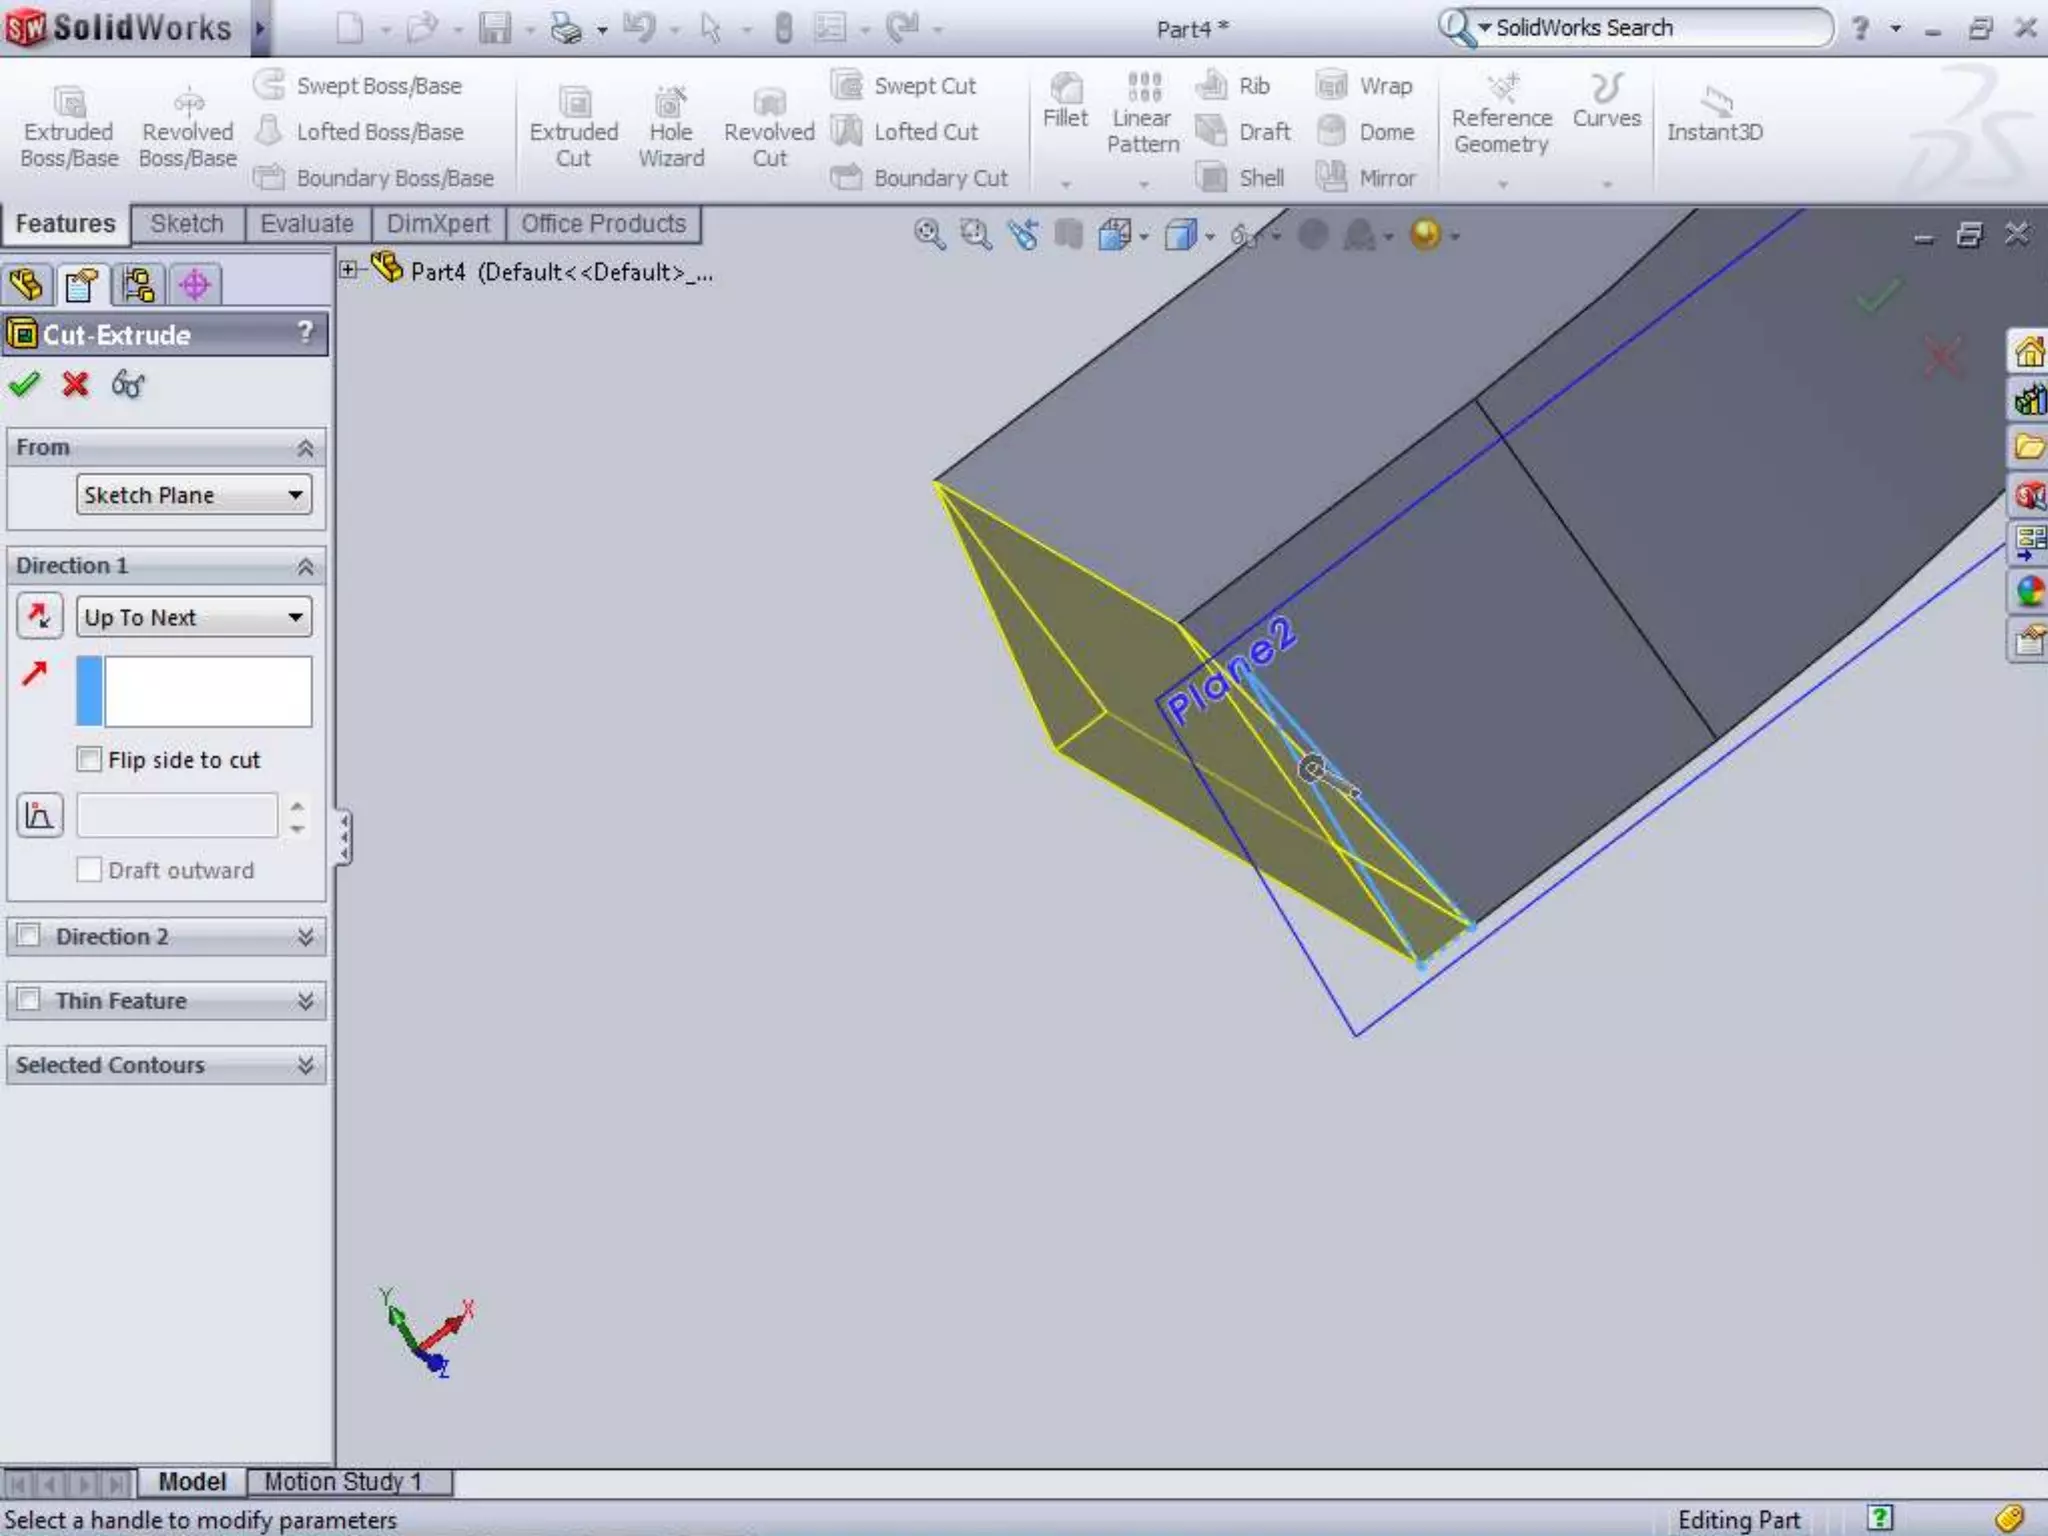The height and width of the screenshot is (1536, 2048).
Task: Switch to the Sketch tab
Action: [x=187, y=224]
